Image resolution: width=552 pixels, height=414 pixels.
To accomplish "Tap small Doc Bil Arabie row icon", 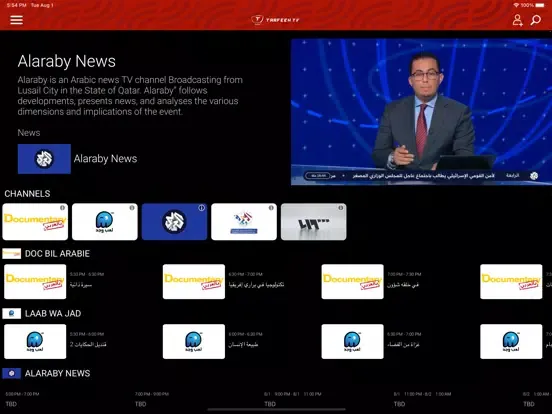I will click(x=12, y=253).
